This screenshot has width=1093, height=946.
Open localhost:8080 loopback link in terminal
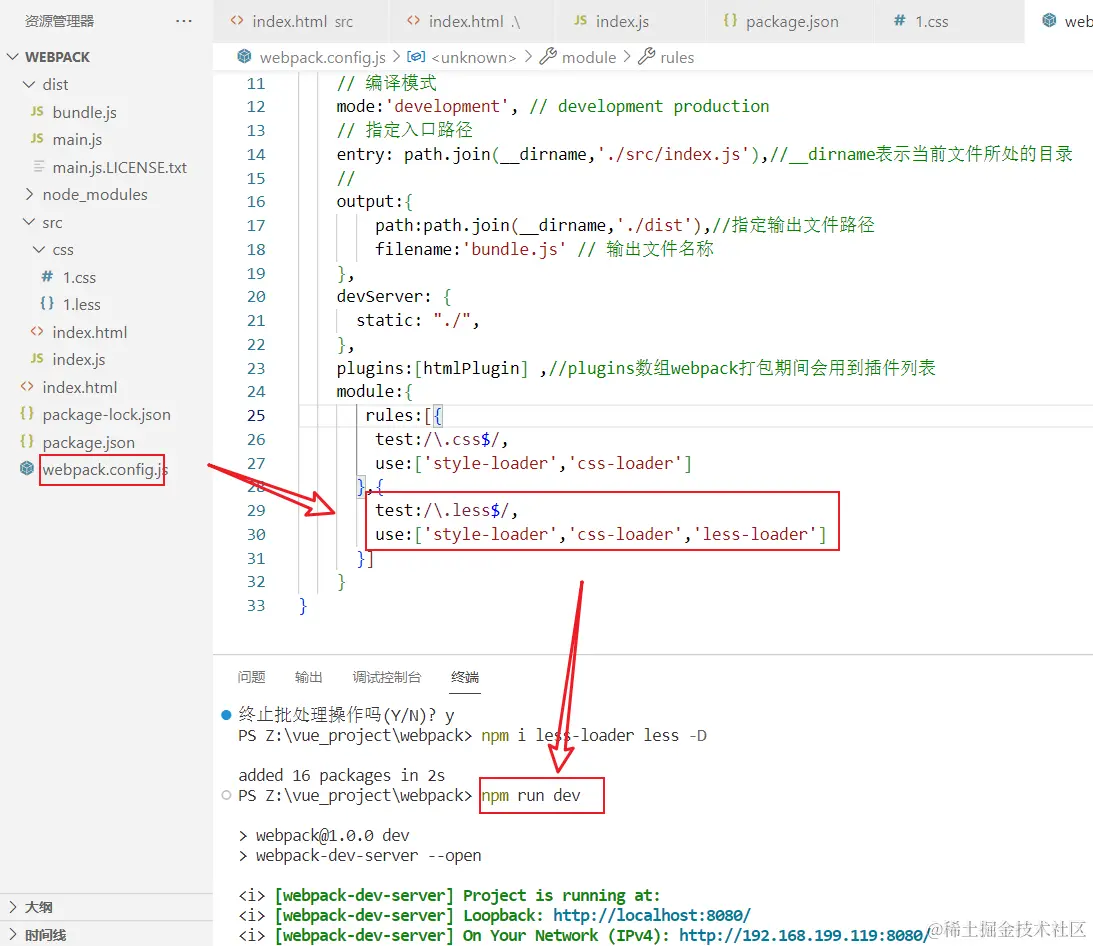point(652,915)
